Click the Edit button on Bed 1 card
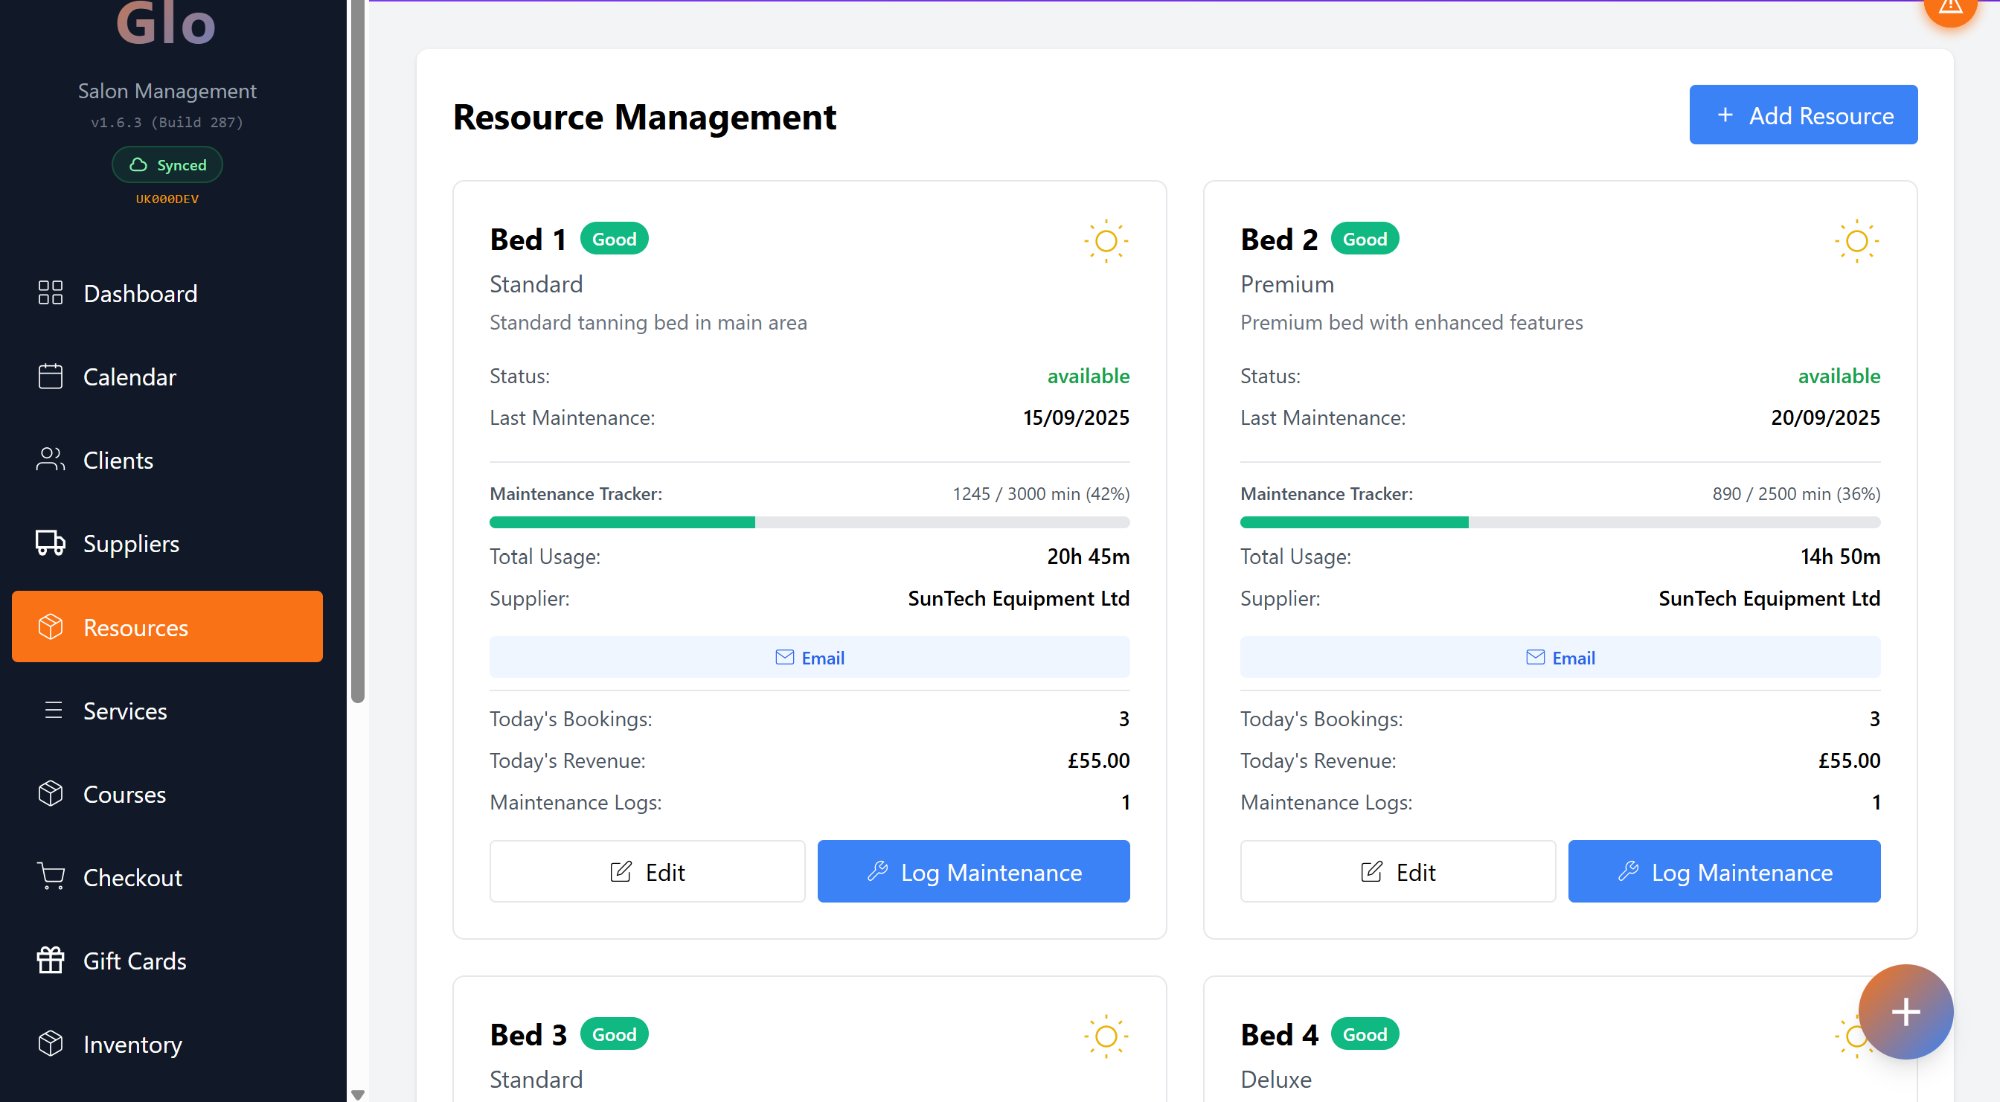Image resolution: width=2000 pixels, height=1102 pixels. 646,871
